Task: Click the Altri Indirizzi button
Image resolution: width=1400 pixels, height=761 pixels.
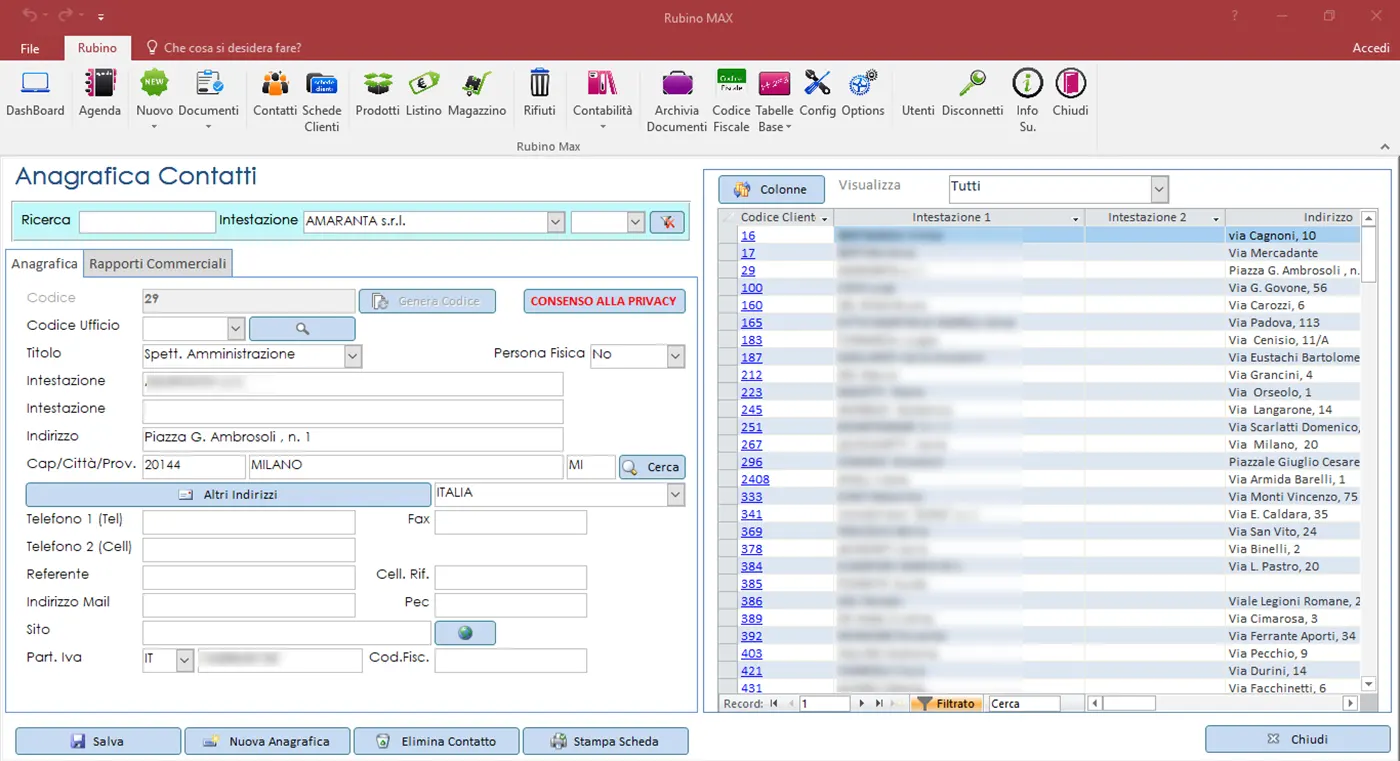Action: (x=228, y=494)
